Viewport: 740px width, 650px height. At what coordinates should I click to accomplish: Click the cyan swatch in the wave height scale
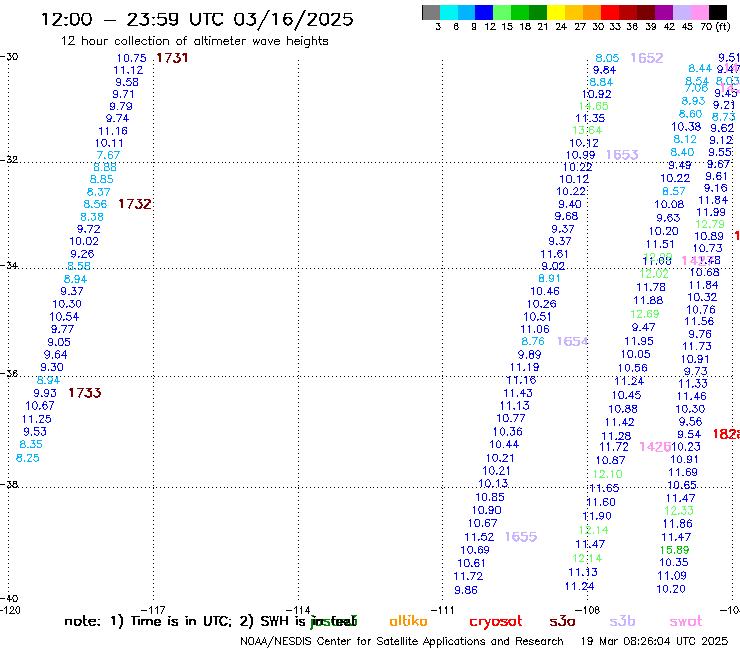click(x=448, y=12)
